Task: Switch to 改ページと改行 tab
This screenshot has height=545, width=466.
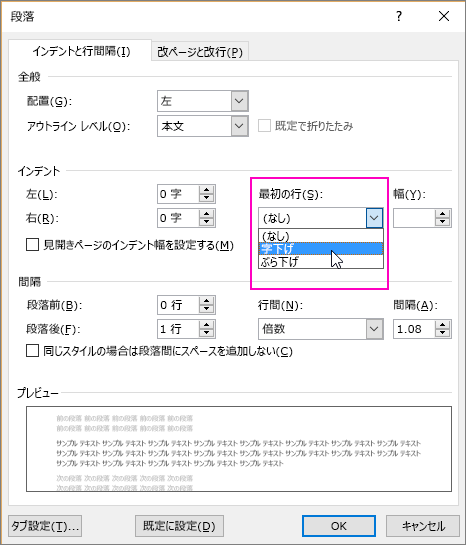Action: tap(200, 52)
